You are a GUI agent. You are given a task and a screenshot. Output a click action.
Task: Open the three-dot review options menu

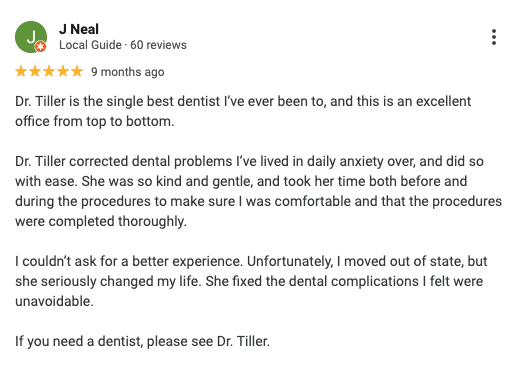pos(494,37)
